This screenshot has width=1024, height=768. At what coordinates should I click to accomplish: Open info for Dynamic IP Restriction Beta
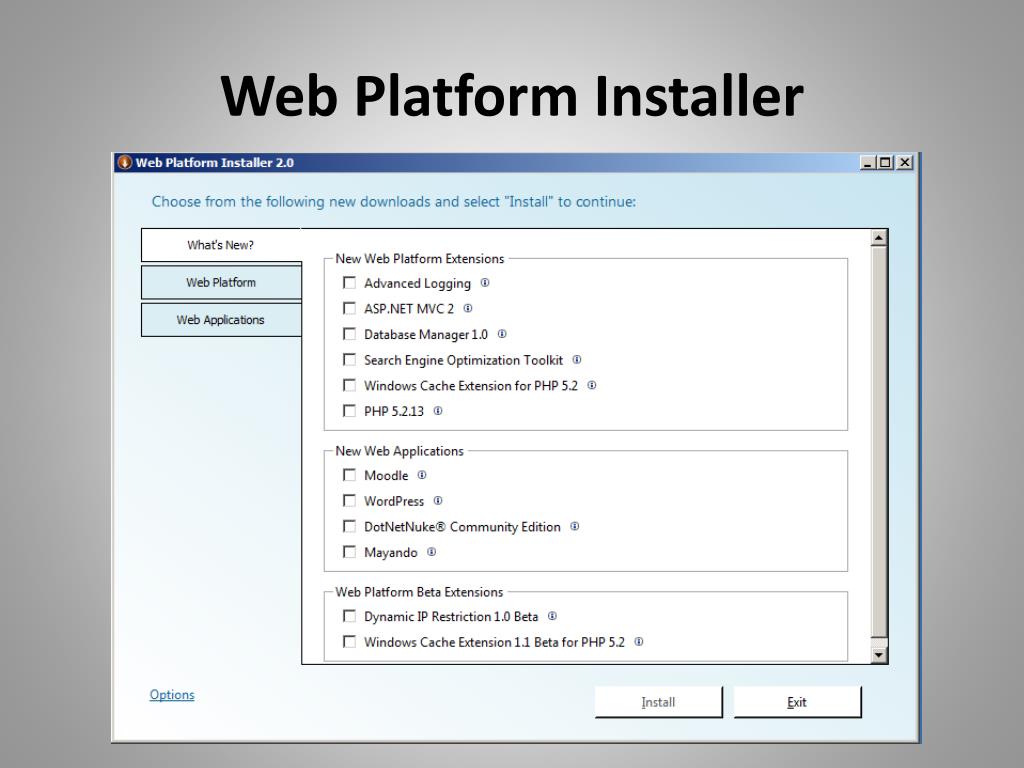coord(552,616)
